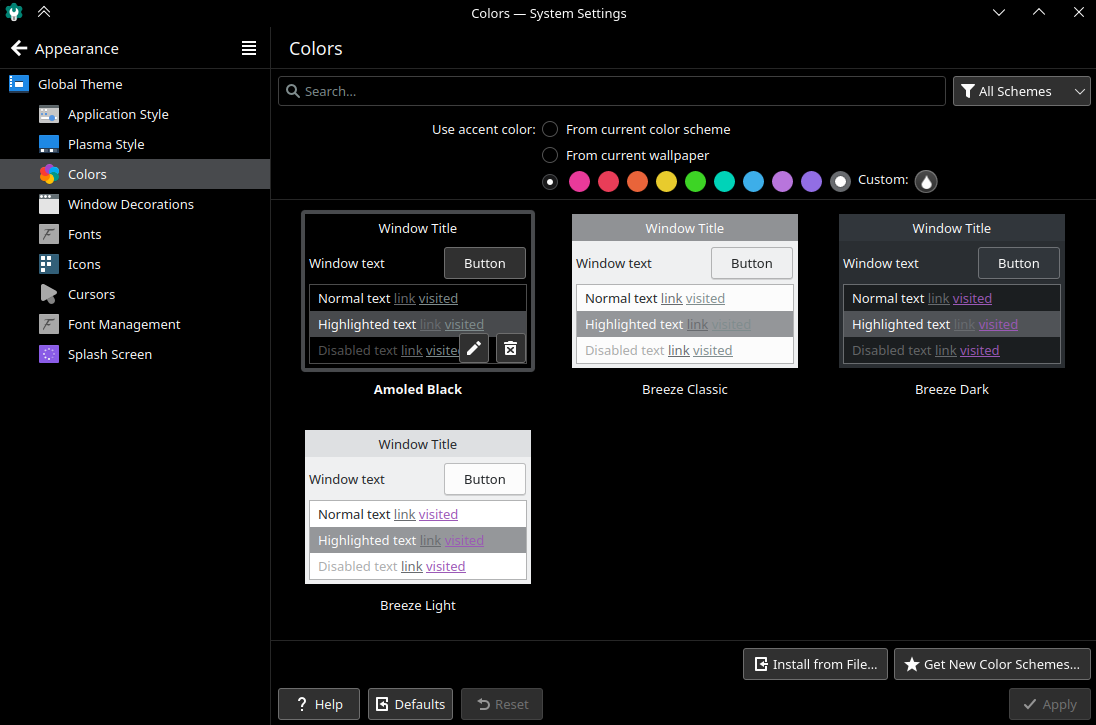The width and height of the screenshot is (1096, 725).
Task: Click the 'Breeze Light' scheme label
Action: 418,605
